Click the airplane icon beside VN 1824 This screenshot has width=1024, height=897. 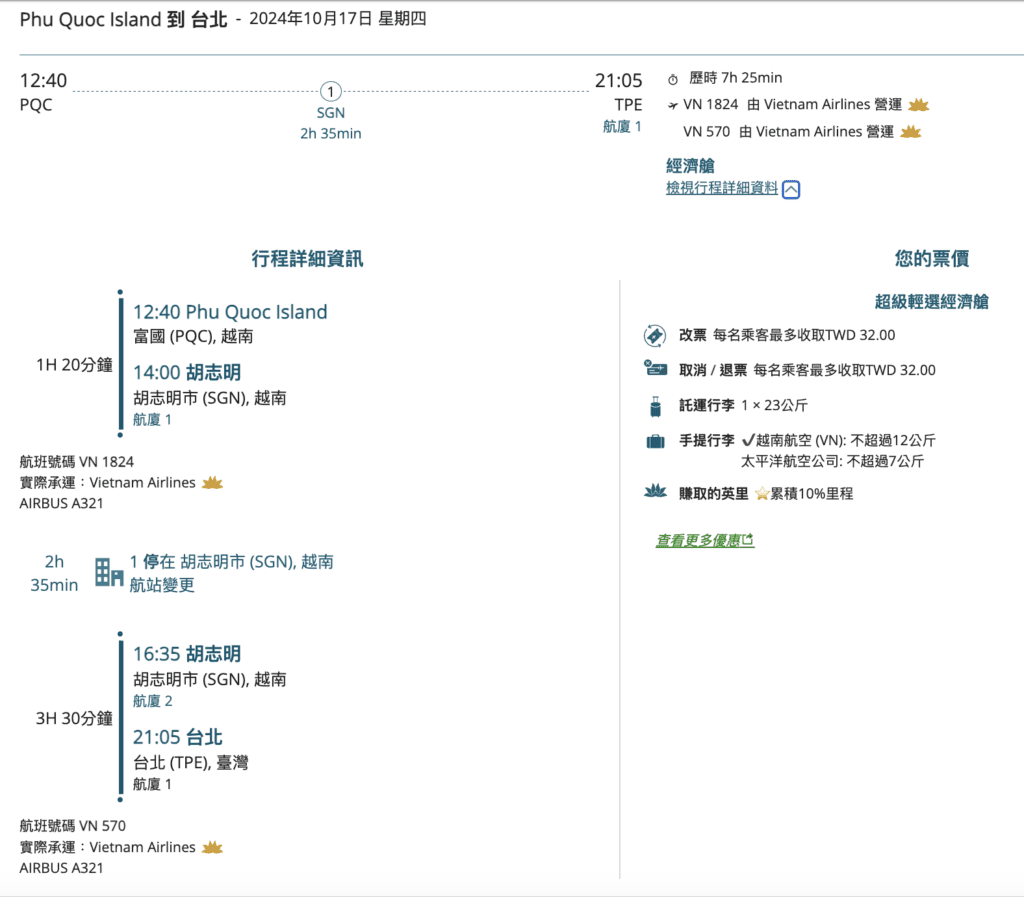click(x=673, y=105)
